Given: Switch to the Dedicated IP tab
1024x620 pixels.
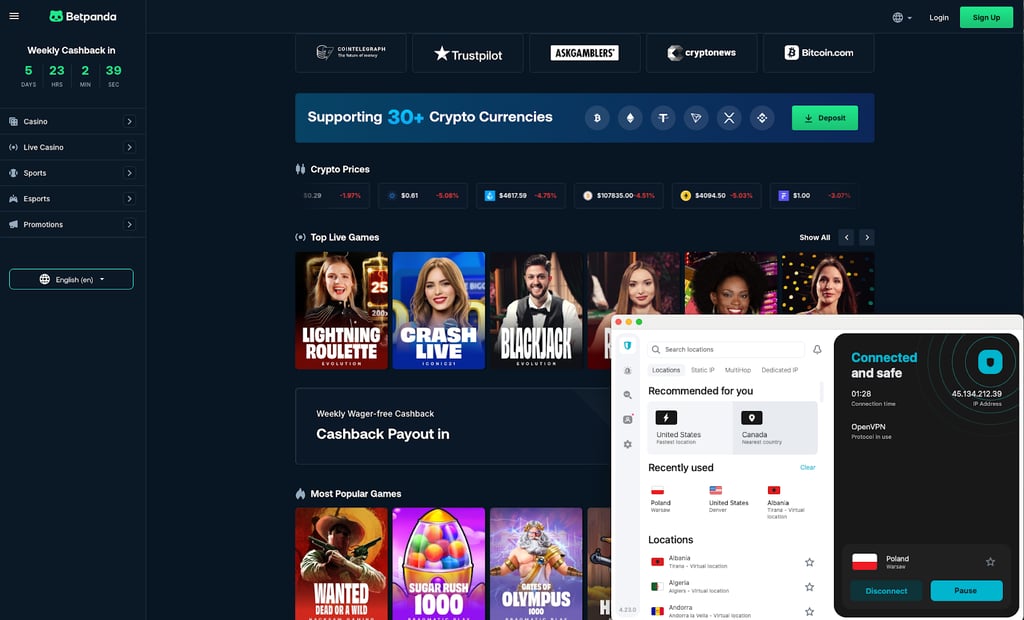Looking at the screenshot, I should coord(780,370).
